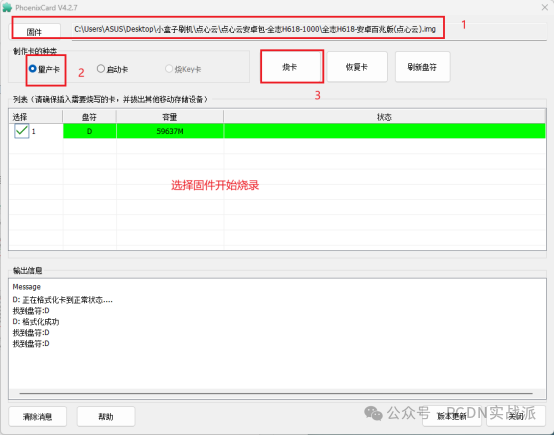Click the 盘符 column header

(89, 117)
